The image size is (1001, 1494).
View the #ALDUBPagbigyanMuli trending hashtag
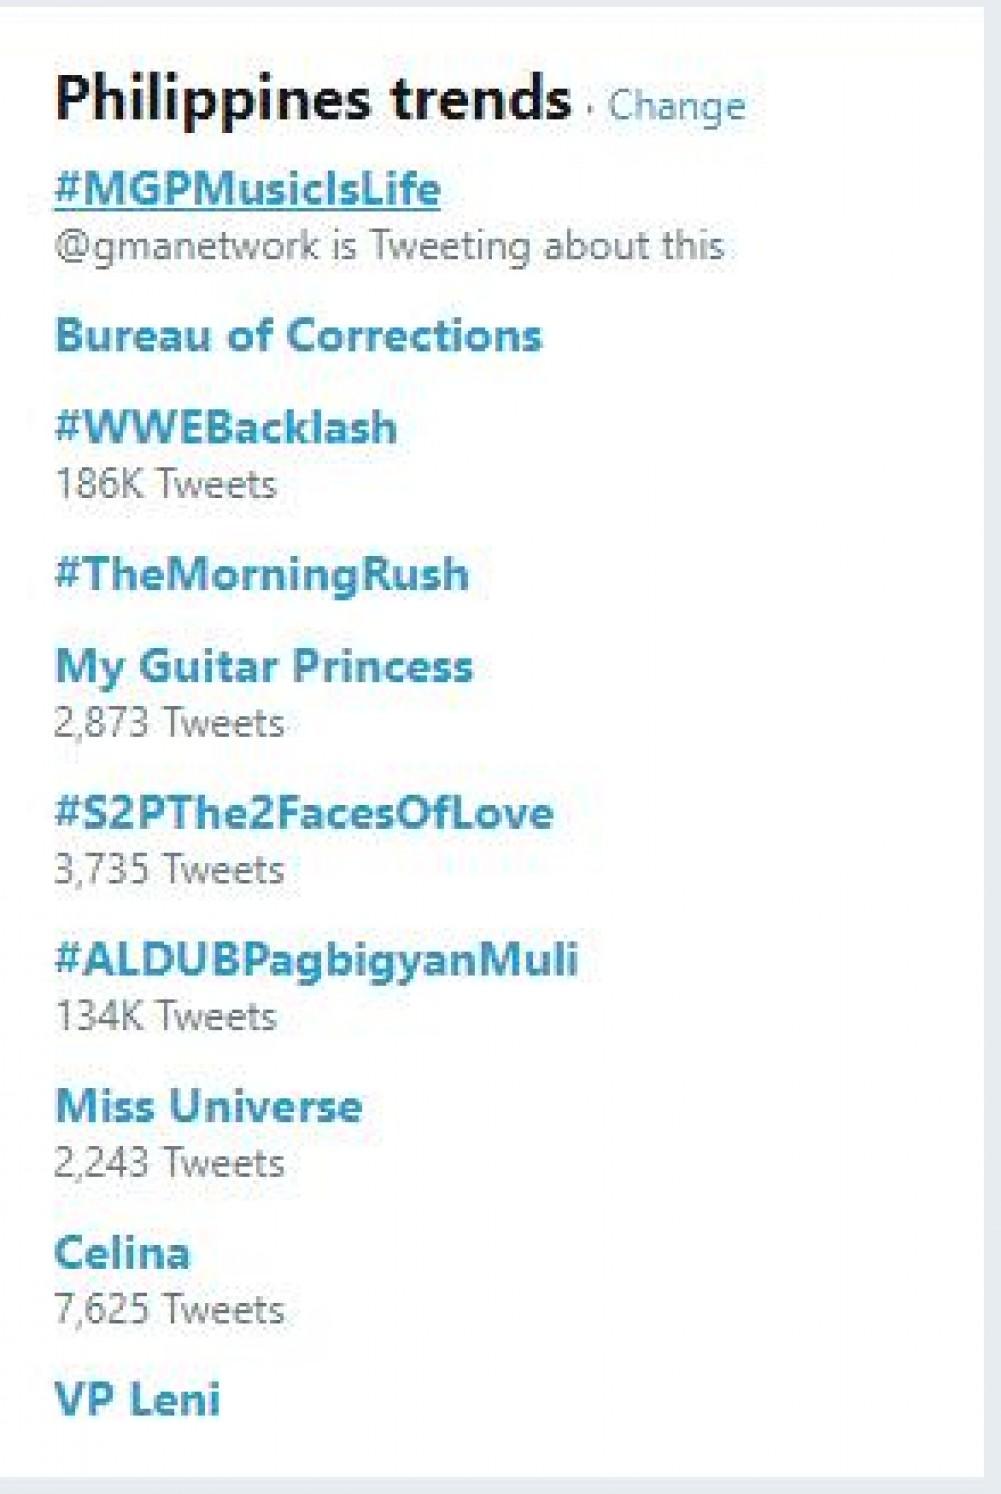point(317,958)
